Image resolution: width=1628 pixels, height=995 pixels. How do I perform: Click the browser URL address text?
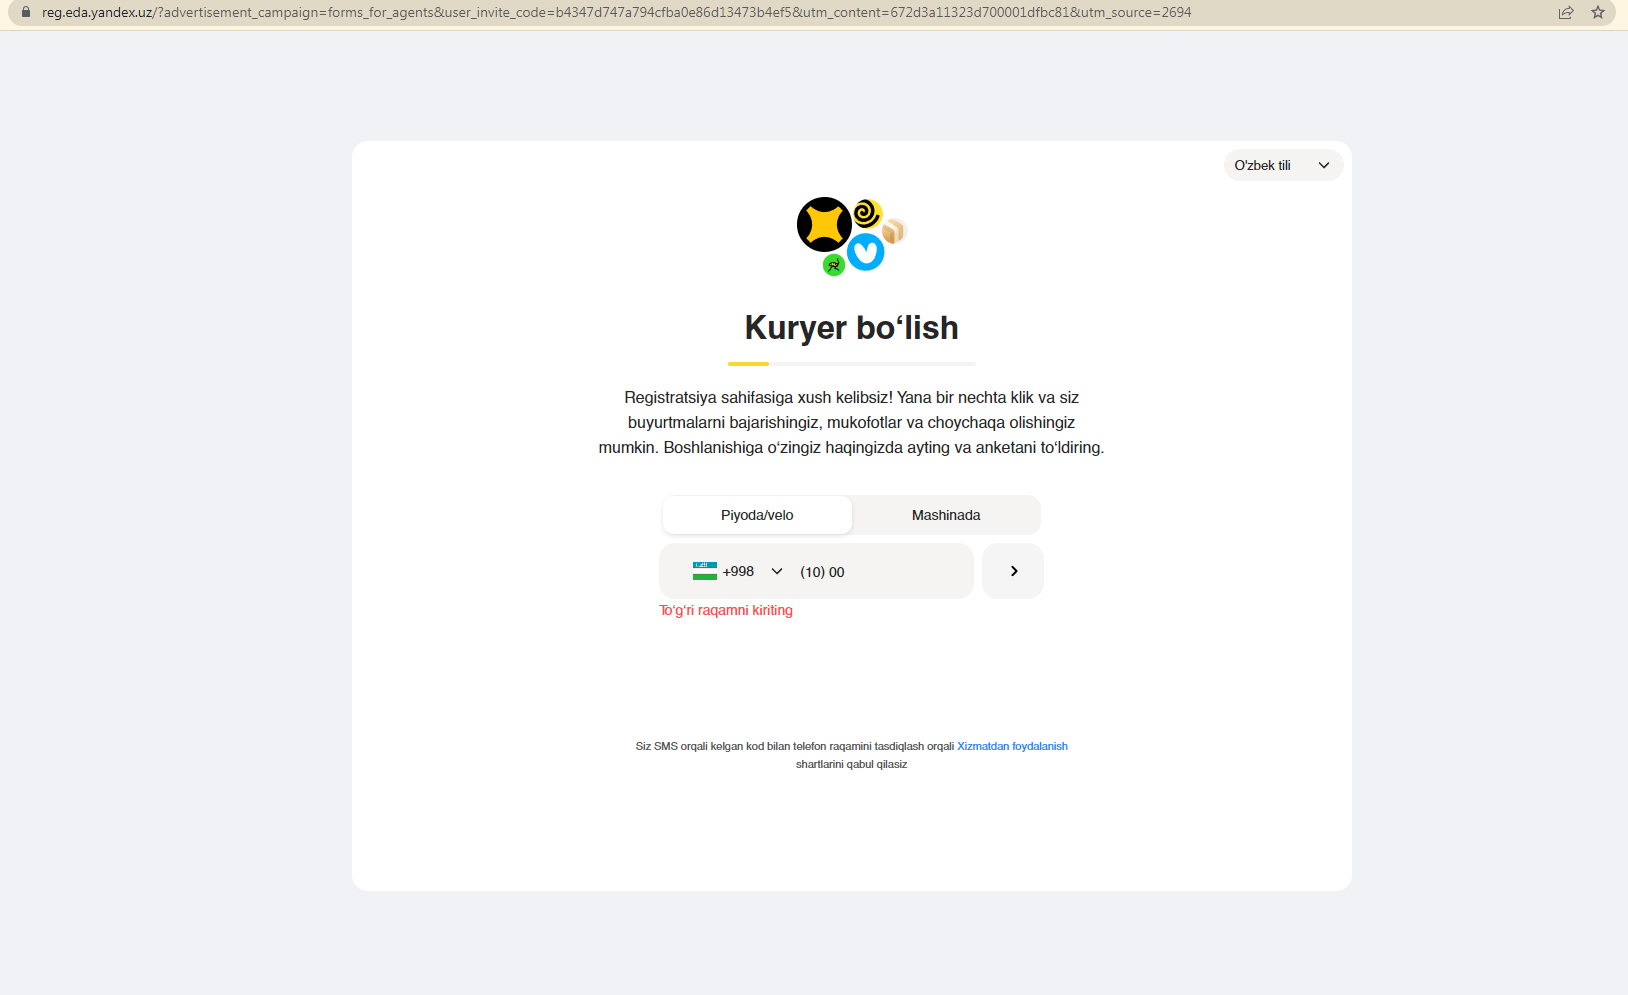point(616,13)
